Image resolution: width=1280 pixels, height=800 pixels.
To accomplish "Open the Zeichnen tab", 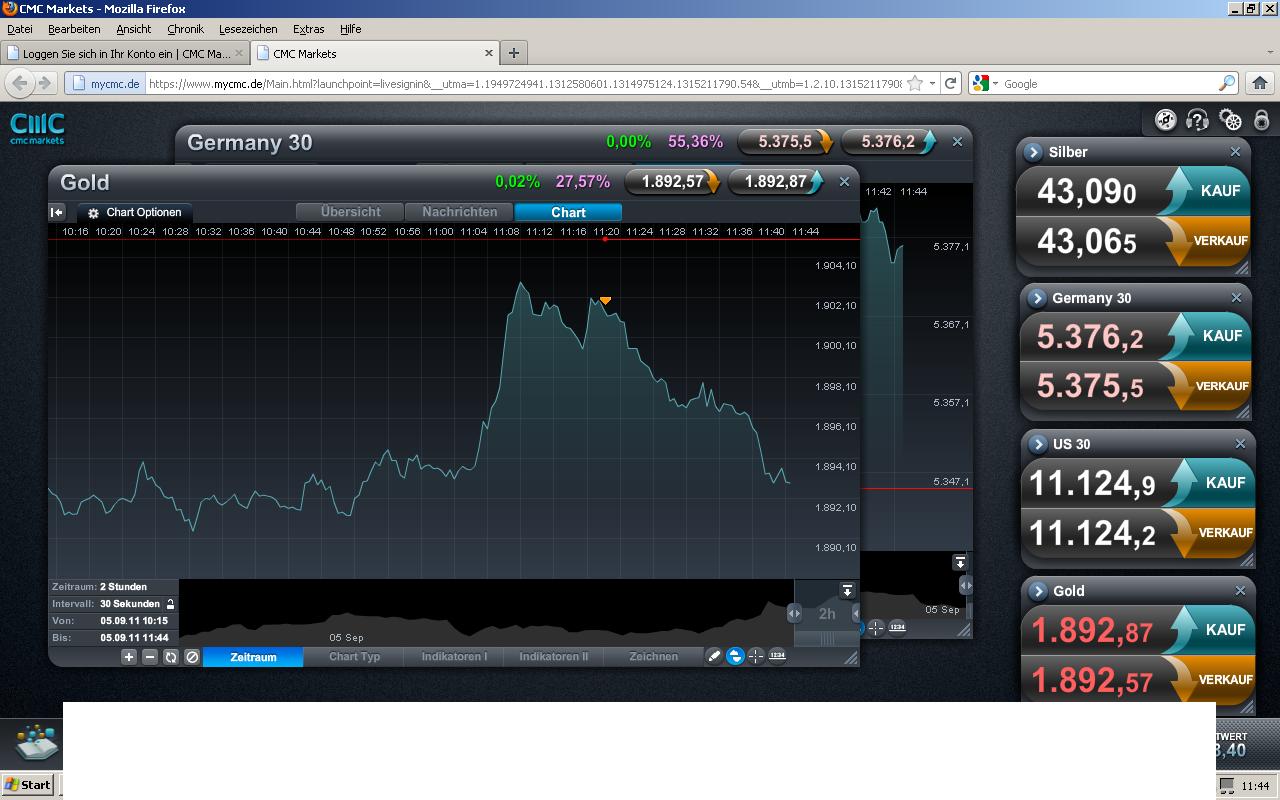I will pyautogui.click(x=653, y=657).
